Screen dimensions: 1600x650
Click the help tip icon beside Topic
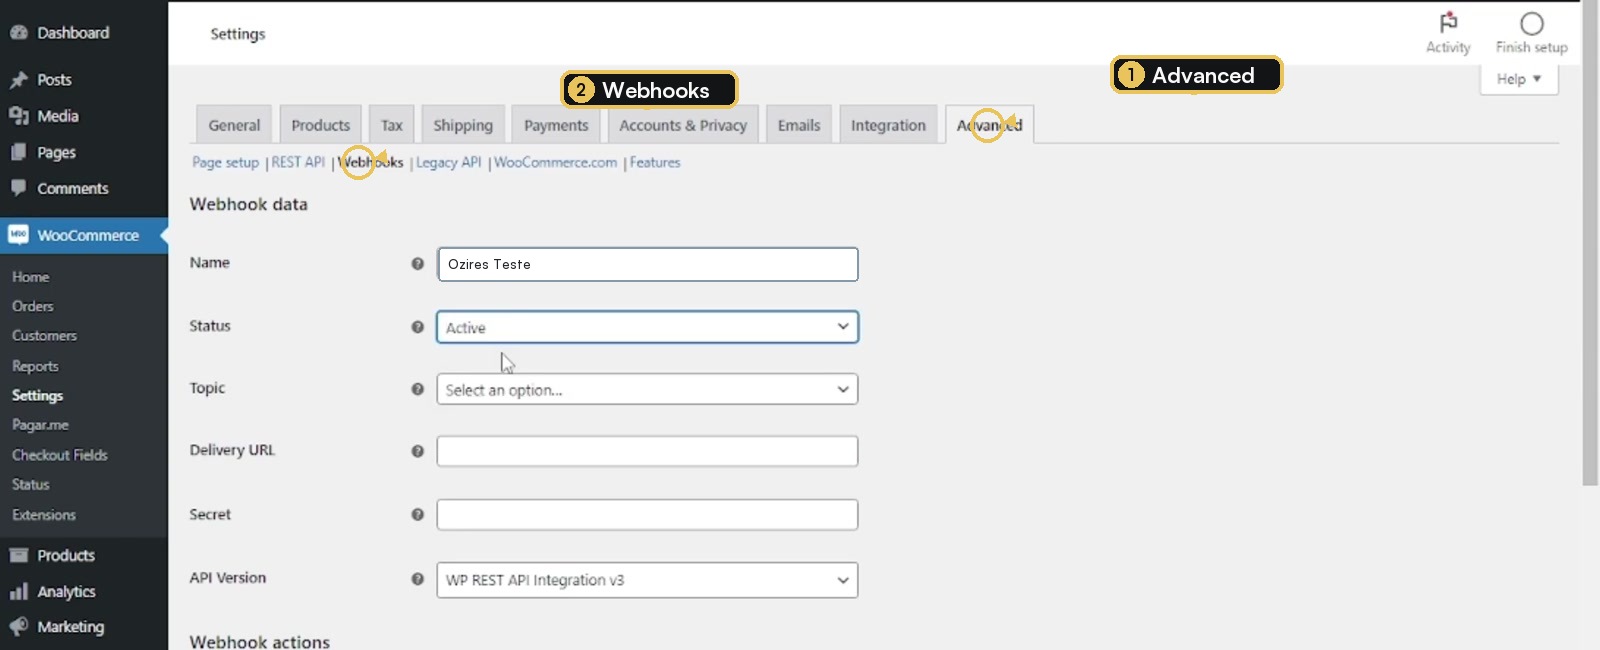tap(418, 389)
